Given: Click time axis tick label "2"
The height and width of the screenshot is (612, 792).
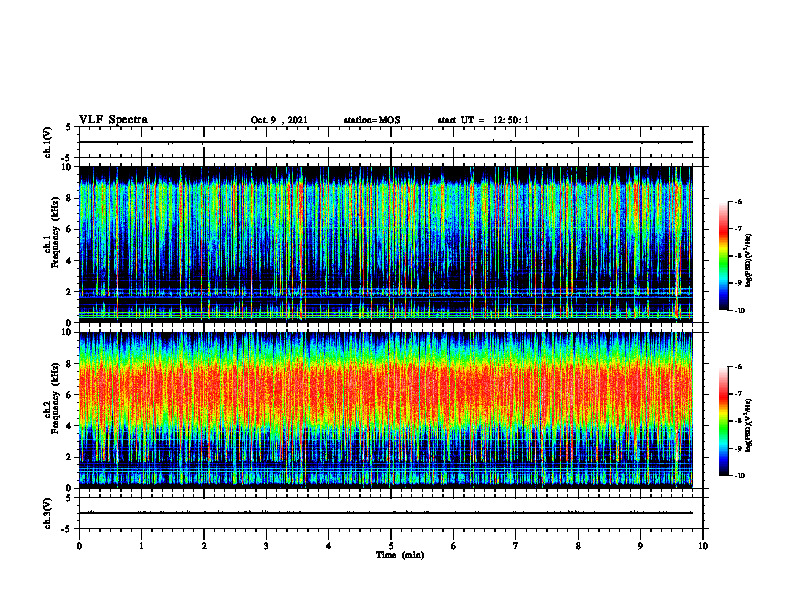Looking at the screenshot, I should pos(204,546).
